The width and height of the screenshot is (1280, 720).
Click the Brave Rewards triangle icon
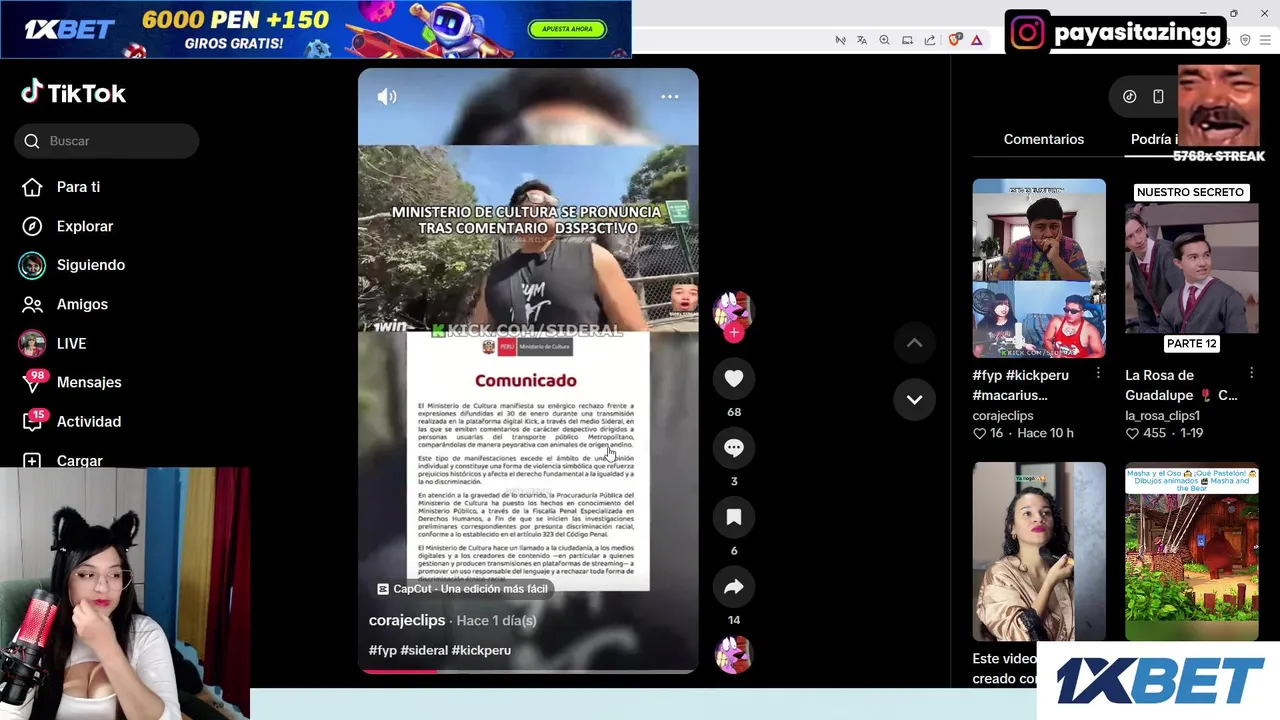pos(977,40)
